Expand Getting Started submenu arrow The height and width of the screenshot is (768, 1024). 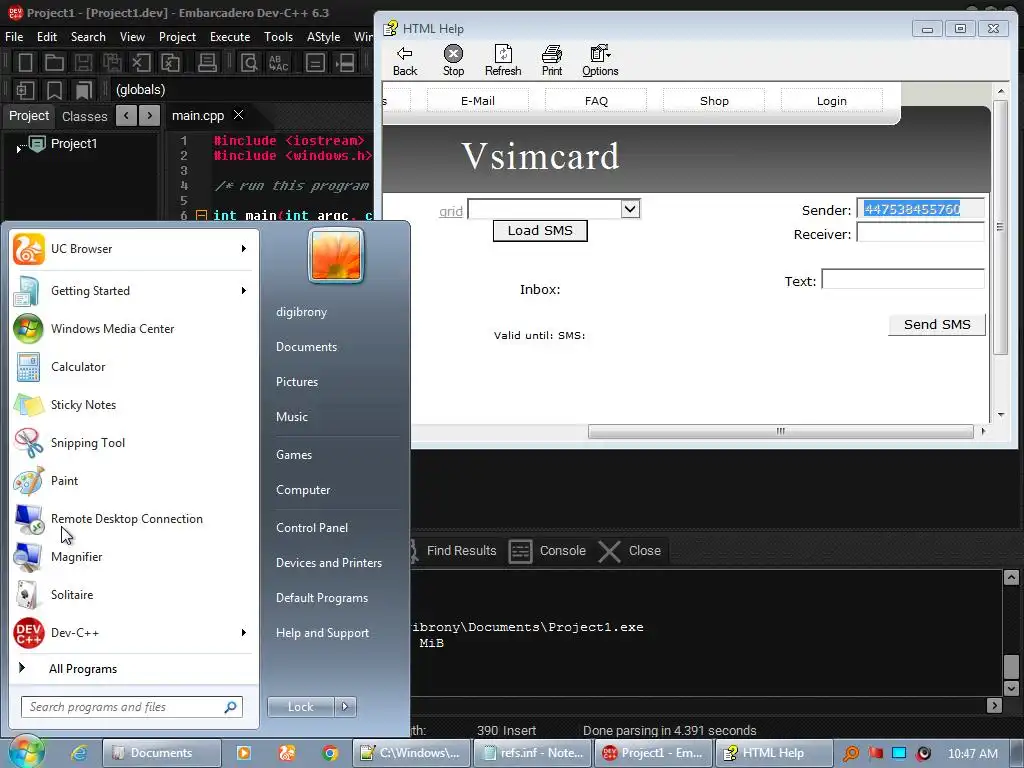[244, 291]
